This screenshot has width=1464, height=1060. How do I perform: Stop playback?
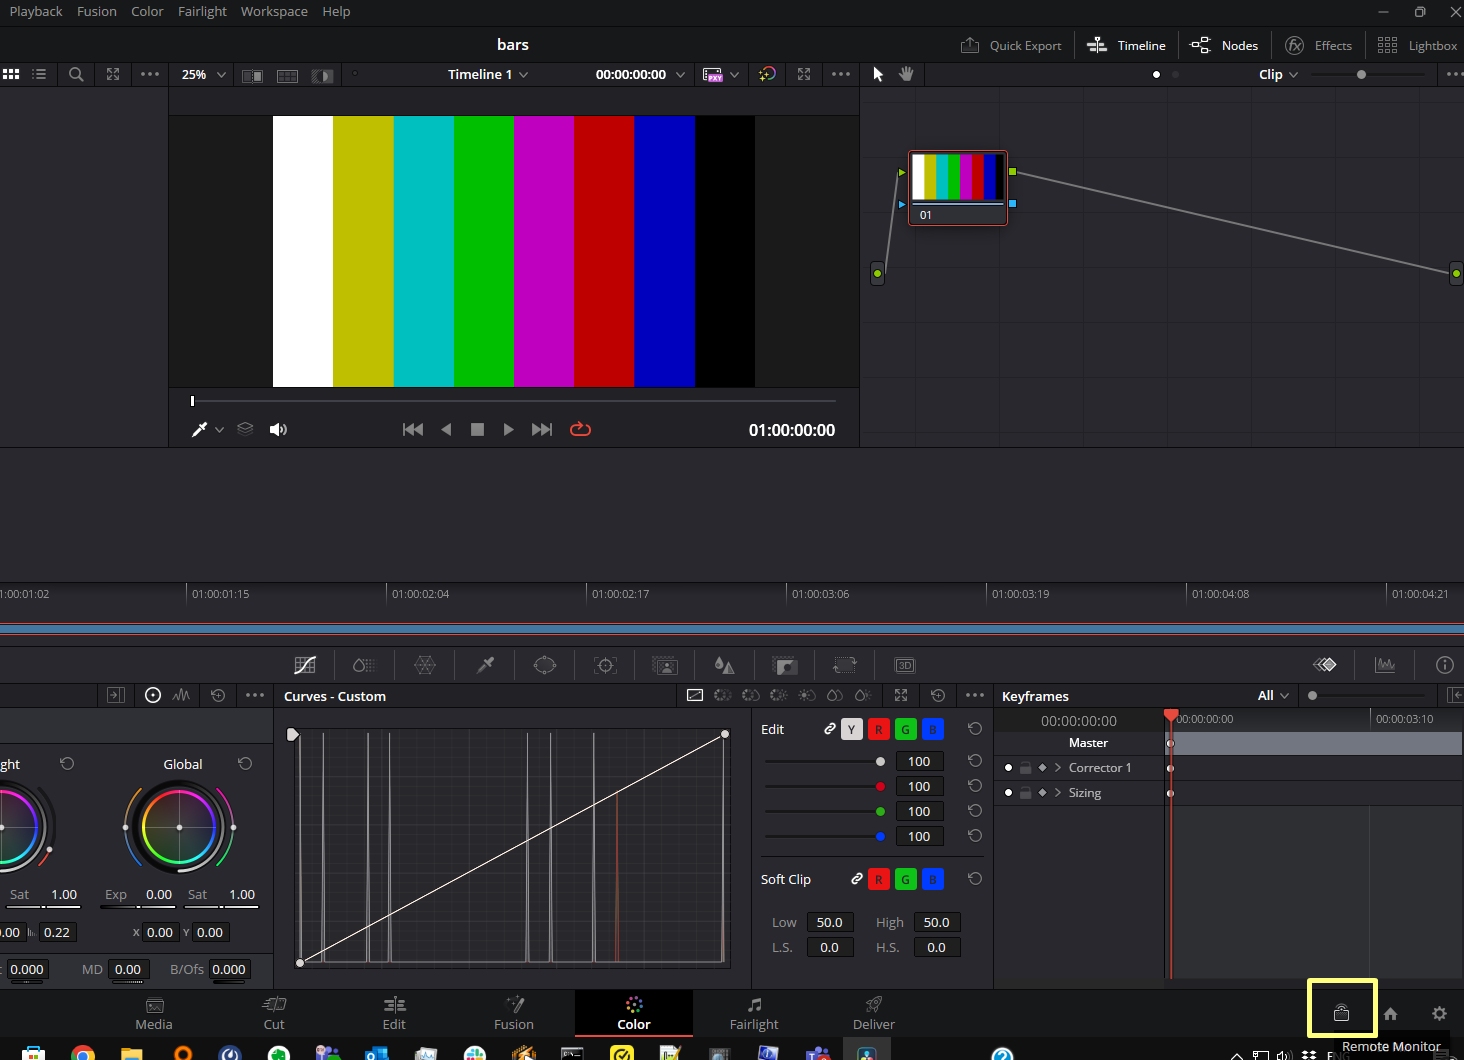(477, 429)
